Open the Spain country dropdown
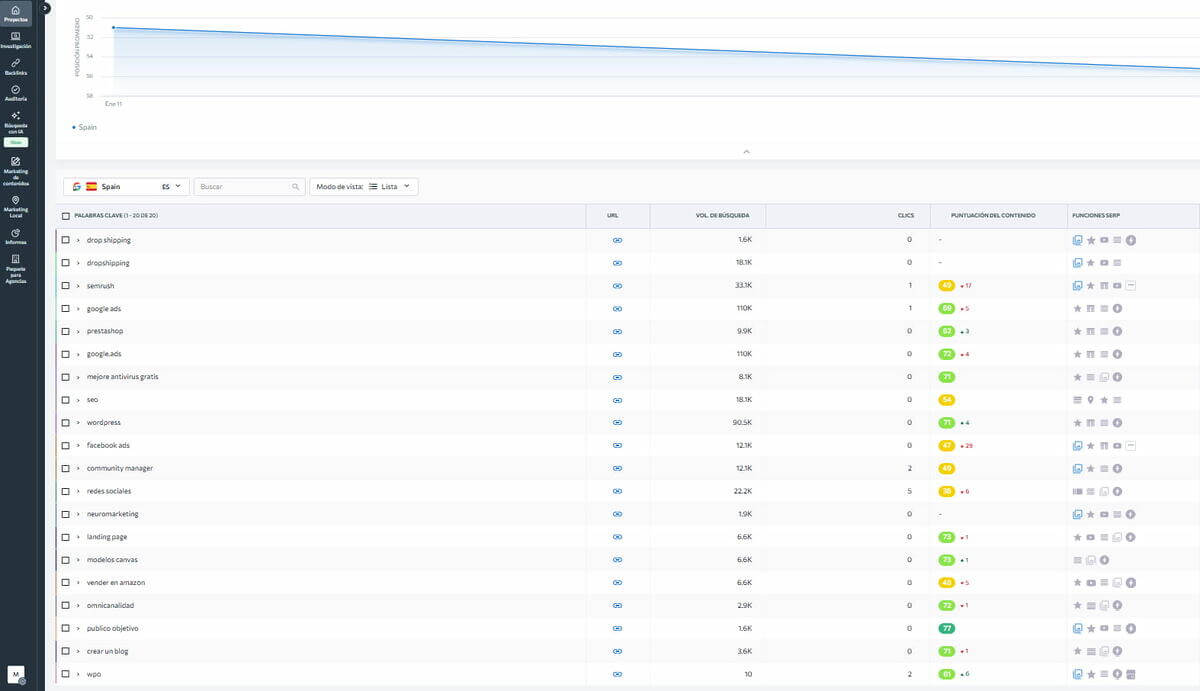 tap(125, 187)
